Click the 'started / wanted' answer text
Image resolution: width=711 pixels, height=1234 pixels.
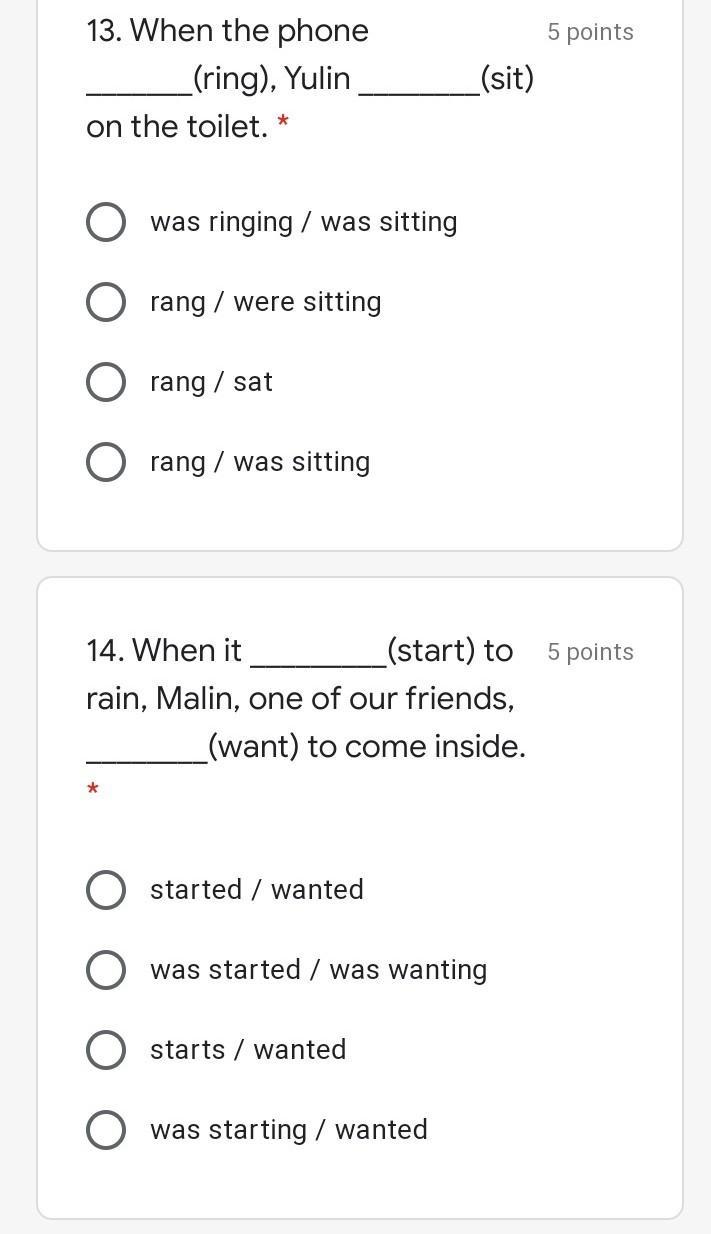point(256,890)
